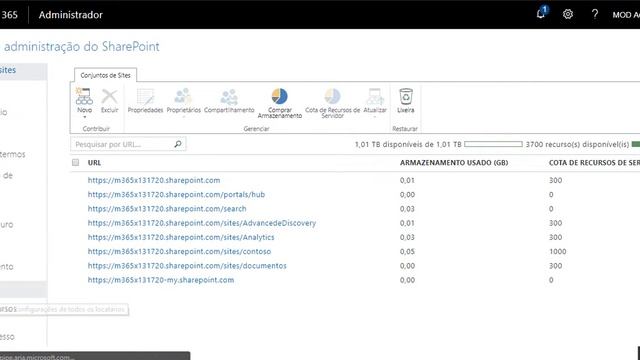This screenshot has height=360, width=640.
Task: Click the 'termos' left navigation item
Action: click(13, 154)
